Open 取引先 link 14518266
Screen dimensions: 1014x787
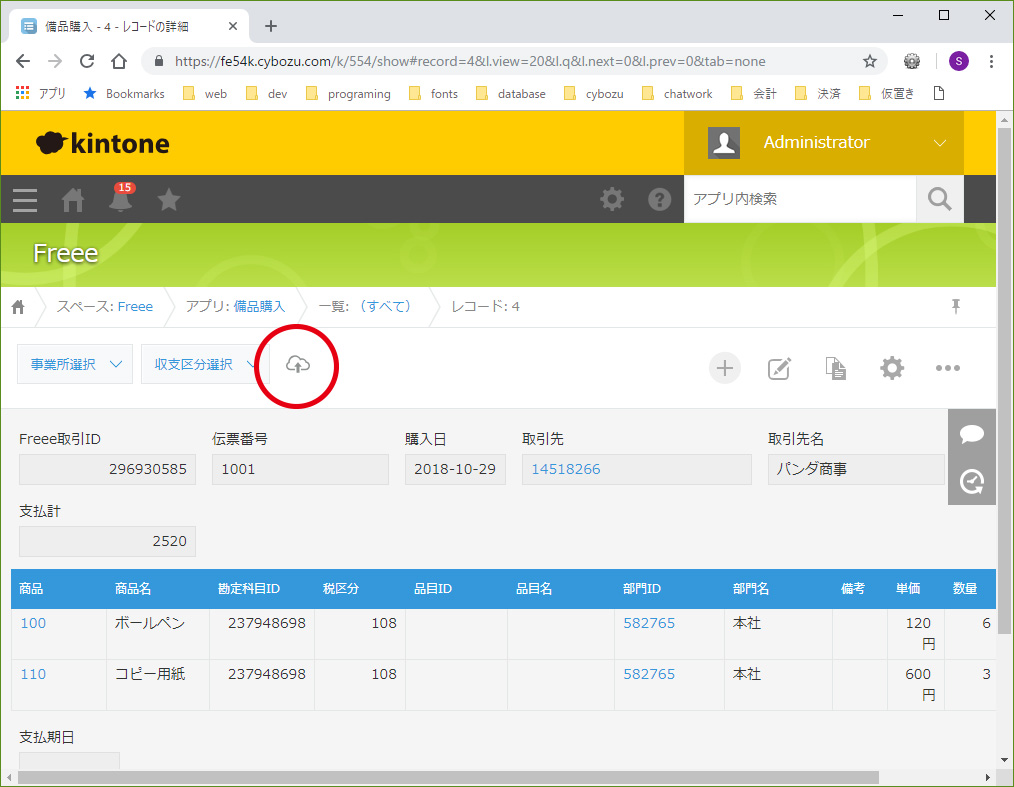tap(566, 469)
